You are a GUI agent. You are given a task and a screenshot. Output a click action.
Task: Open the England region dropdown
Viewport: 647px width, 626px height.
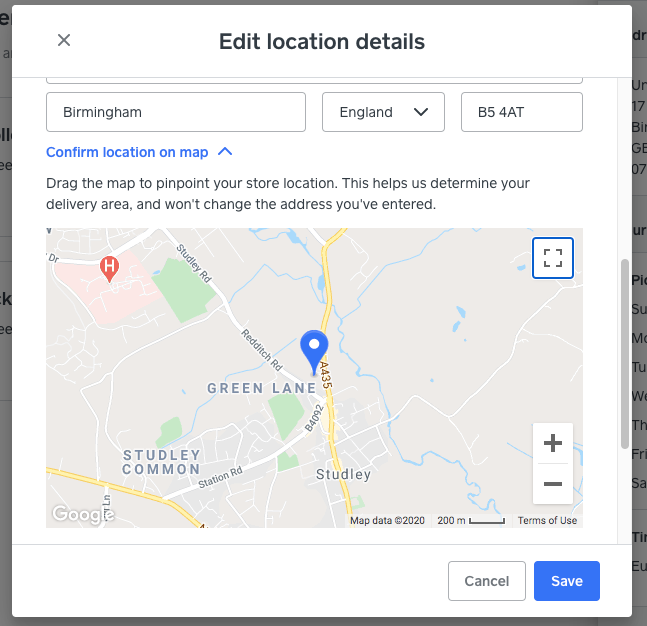click(383, 112)
